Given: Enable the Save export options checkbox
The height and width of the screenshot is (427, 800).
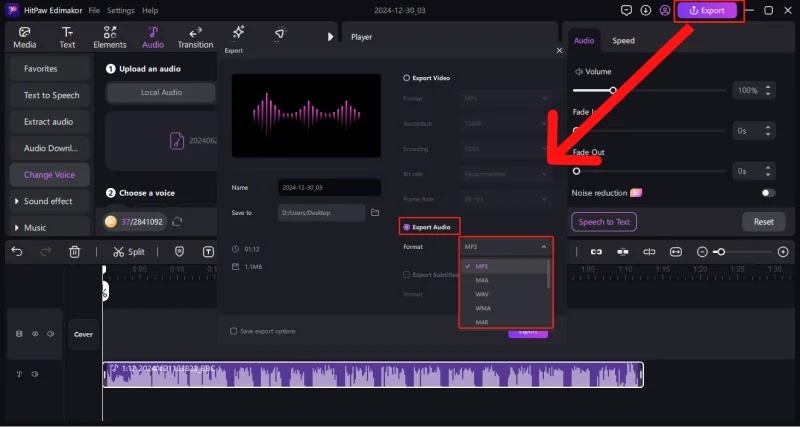Looking at the screenshot, I should [x=233, y=331].
